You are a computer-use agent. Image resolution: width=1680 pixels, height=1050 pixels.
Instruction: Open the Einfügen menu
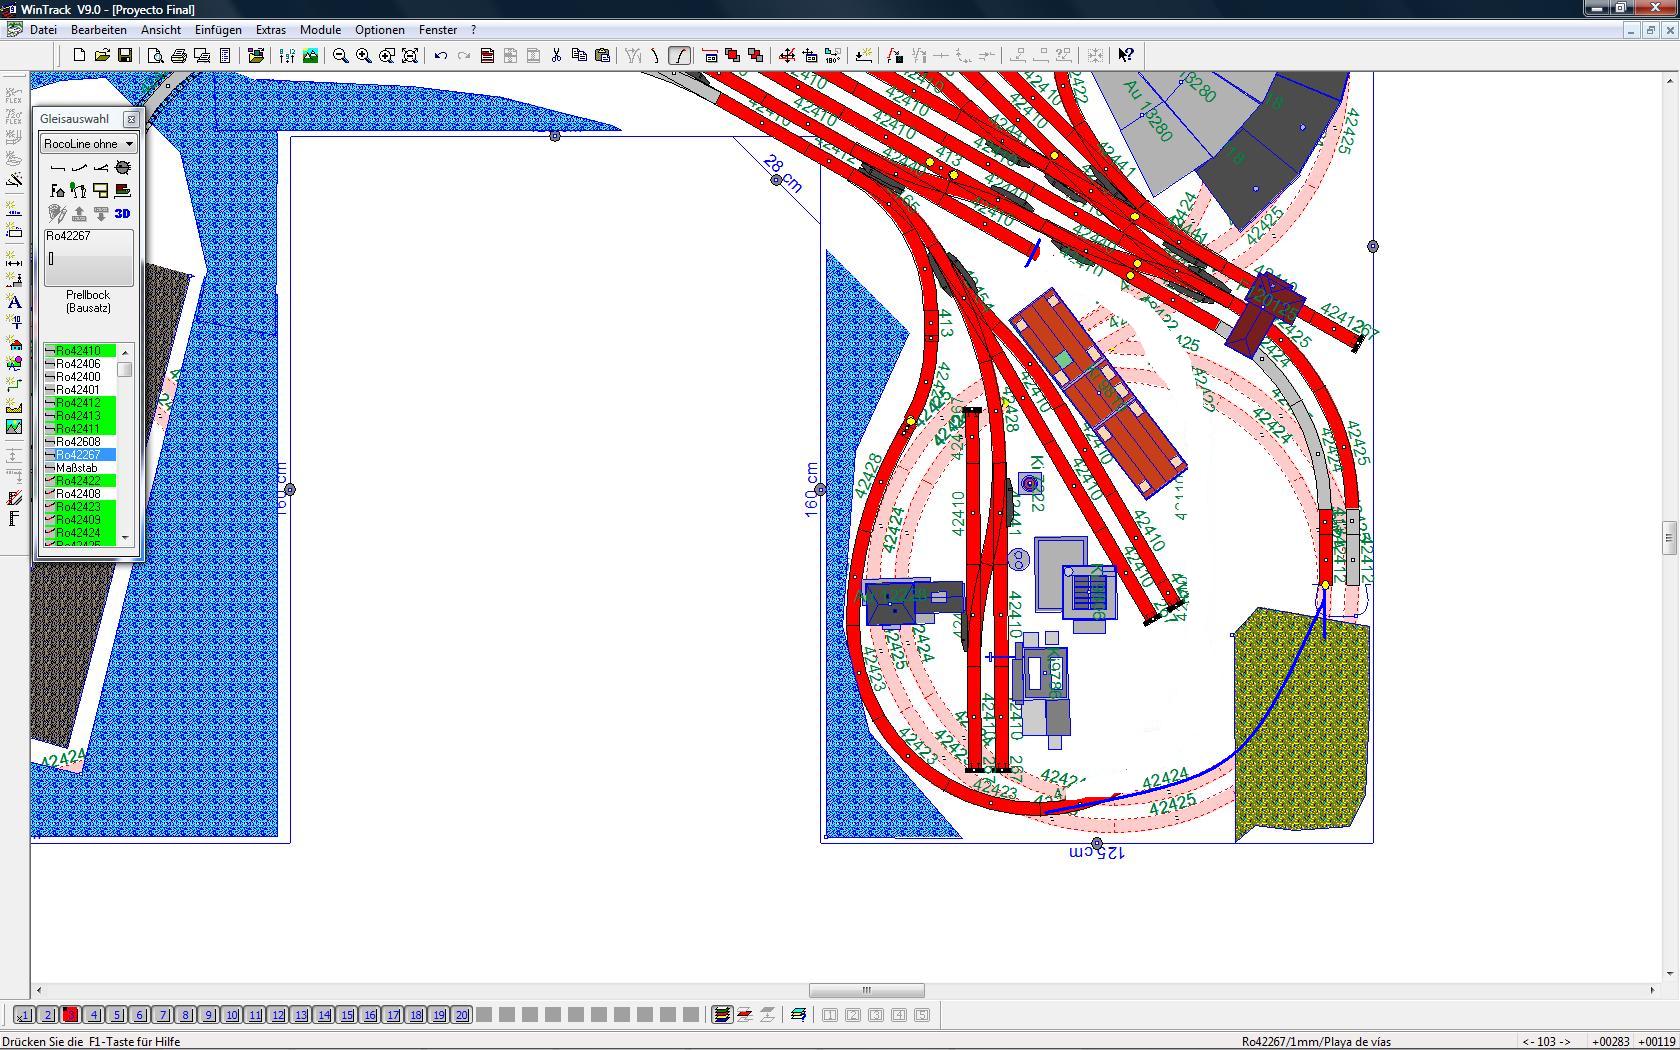click(218, 30)
